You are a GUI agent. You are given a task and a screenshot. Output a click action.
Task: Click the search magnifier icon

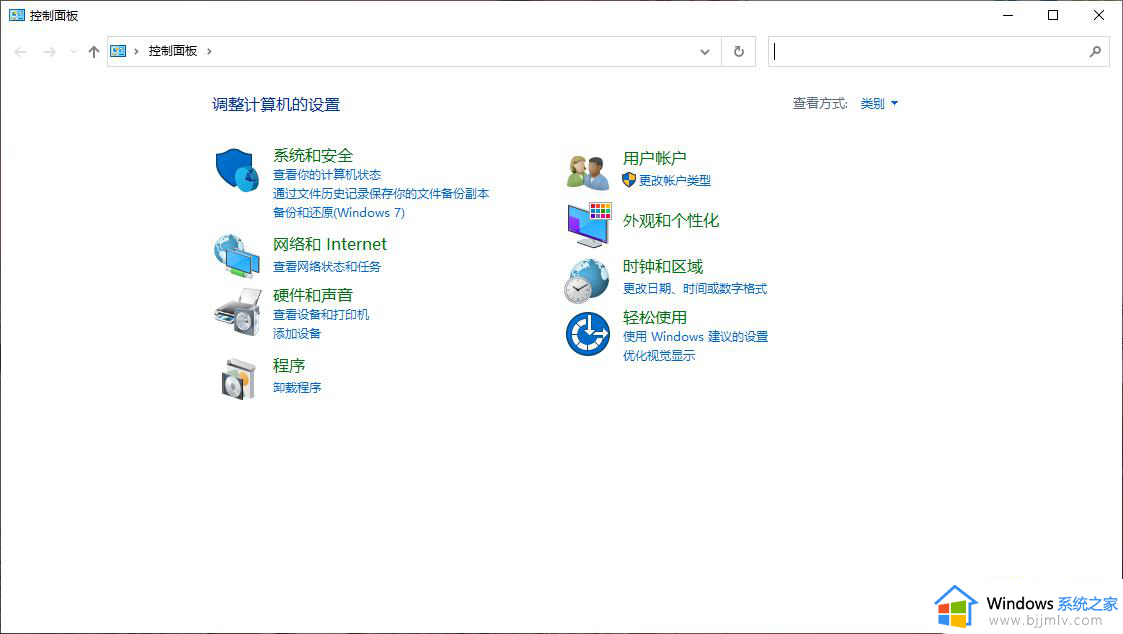(1095, 52)
